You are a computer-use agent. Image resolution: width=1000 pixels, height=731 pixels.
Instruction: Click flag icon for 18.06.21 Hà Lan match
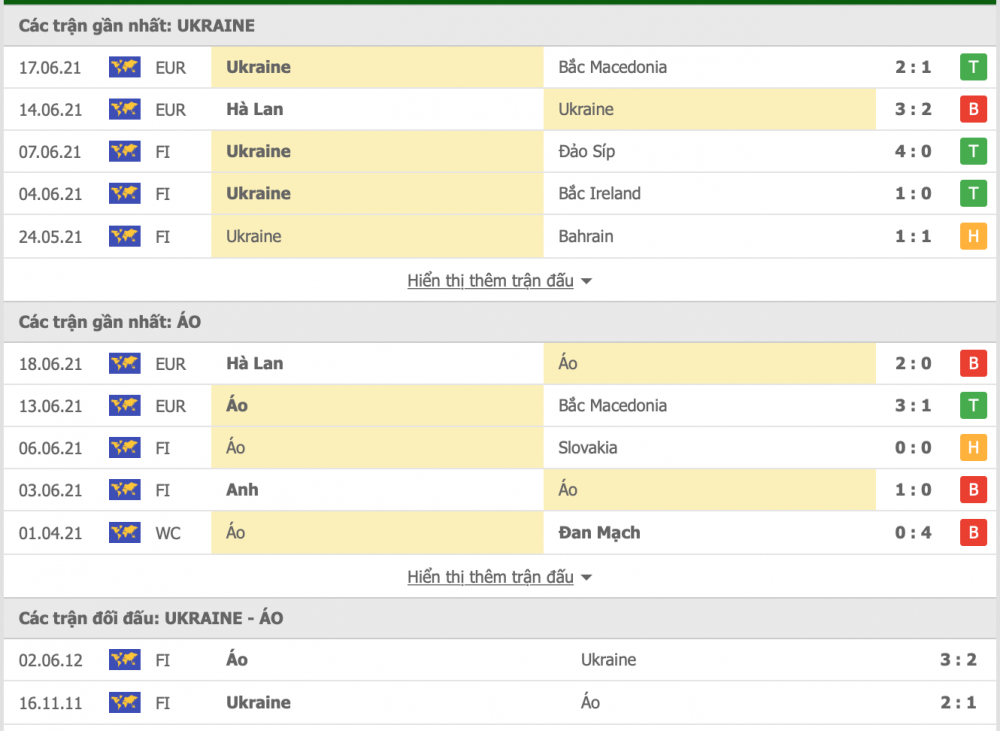click(x=124, y=363)
